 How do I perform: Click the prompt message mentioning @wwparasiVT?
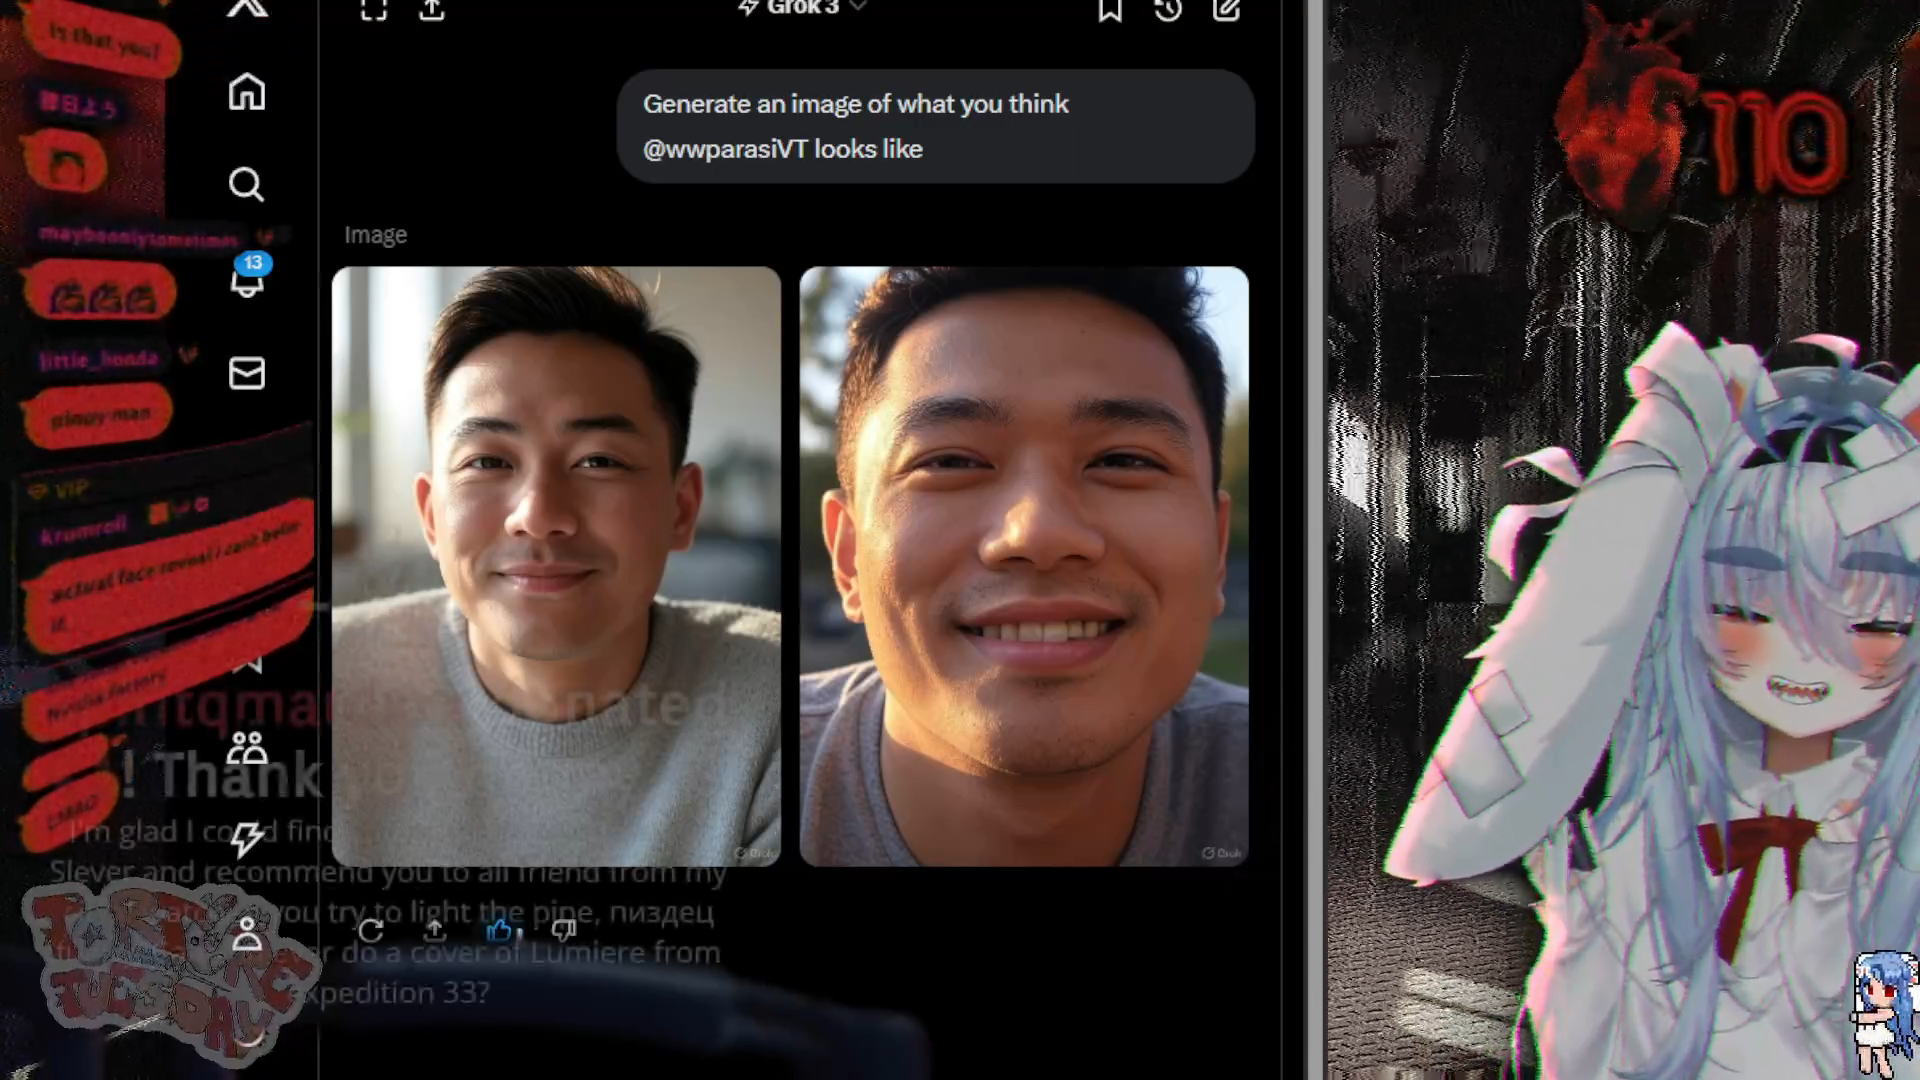click(936, 126)
